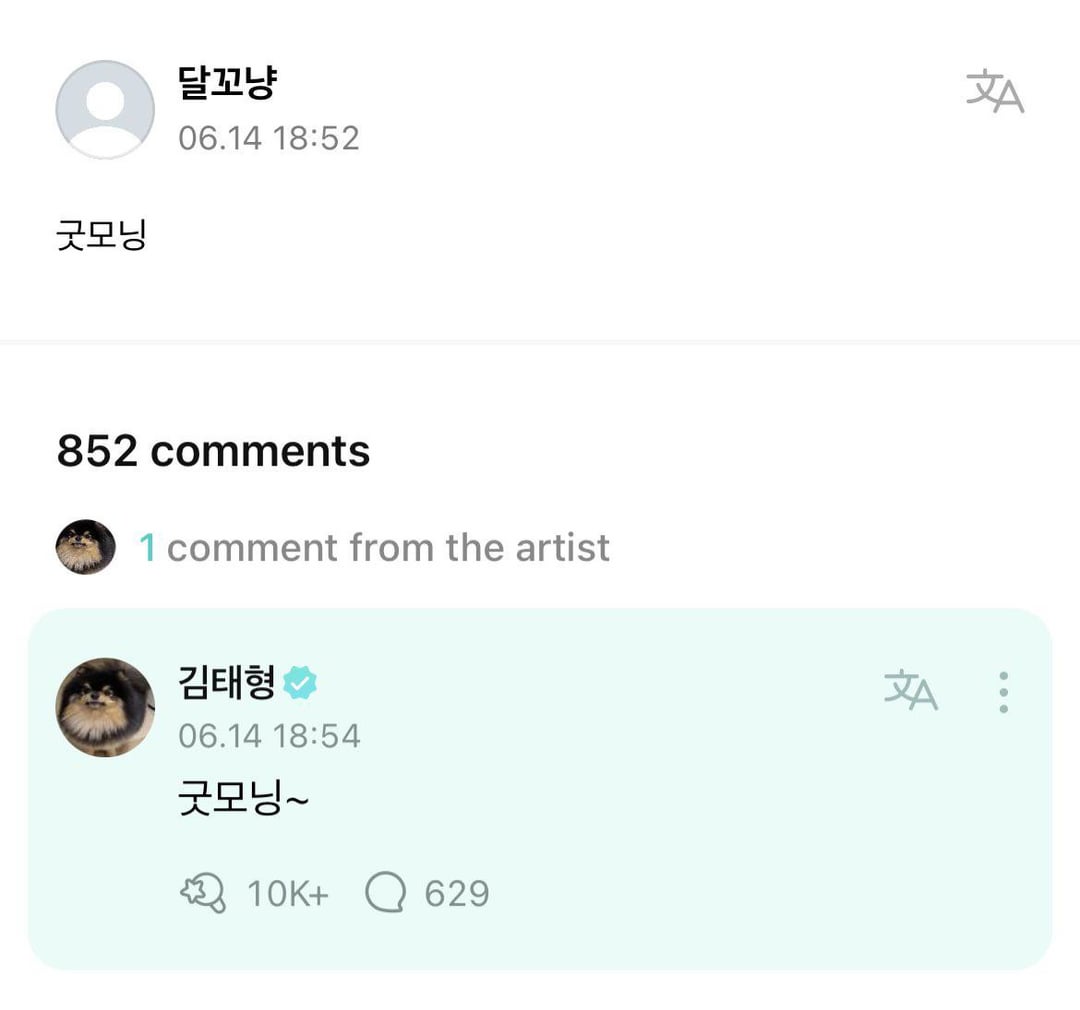Open more options on artist comment

coord(1003,691)
